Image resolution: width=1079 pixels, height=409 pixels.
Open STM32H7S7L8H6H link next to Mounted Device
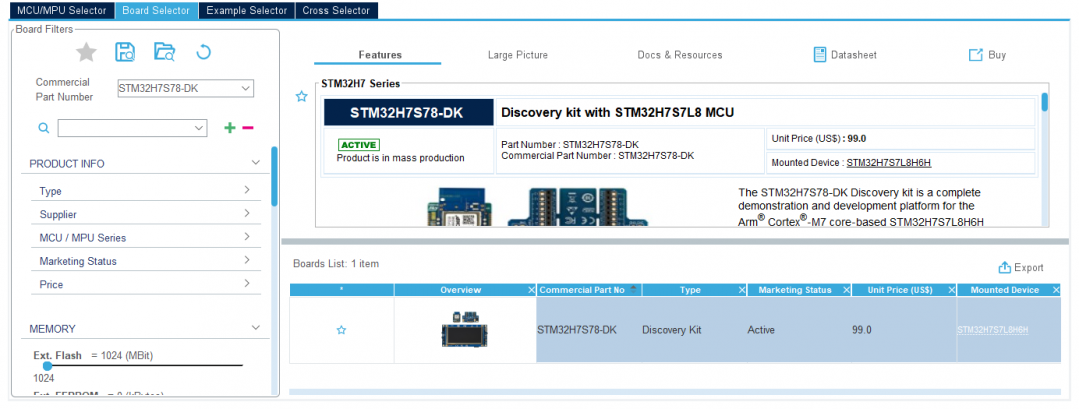click(x=888, y=163)
